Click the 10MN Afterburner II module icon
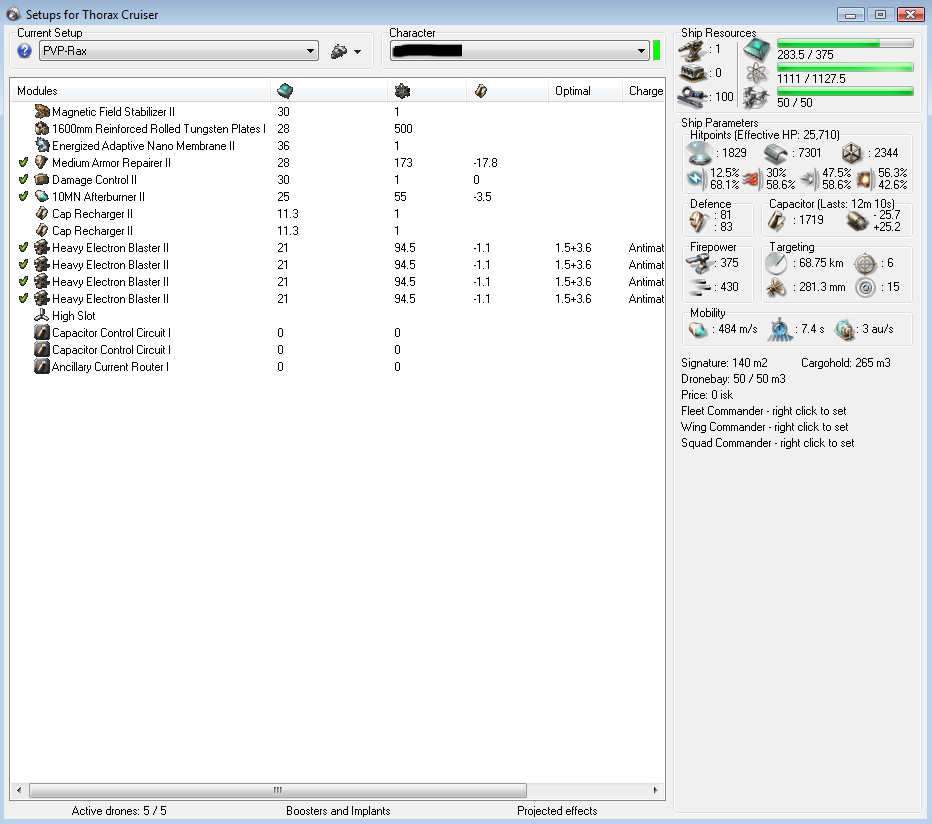 tap(42, 197)
